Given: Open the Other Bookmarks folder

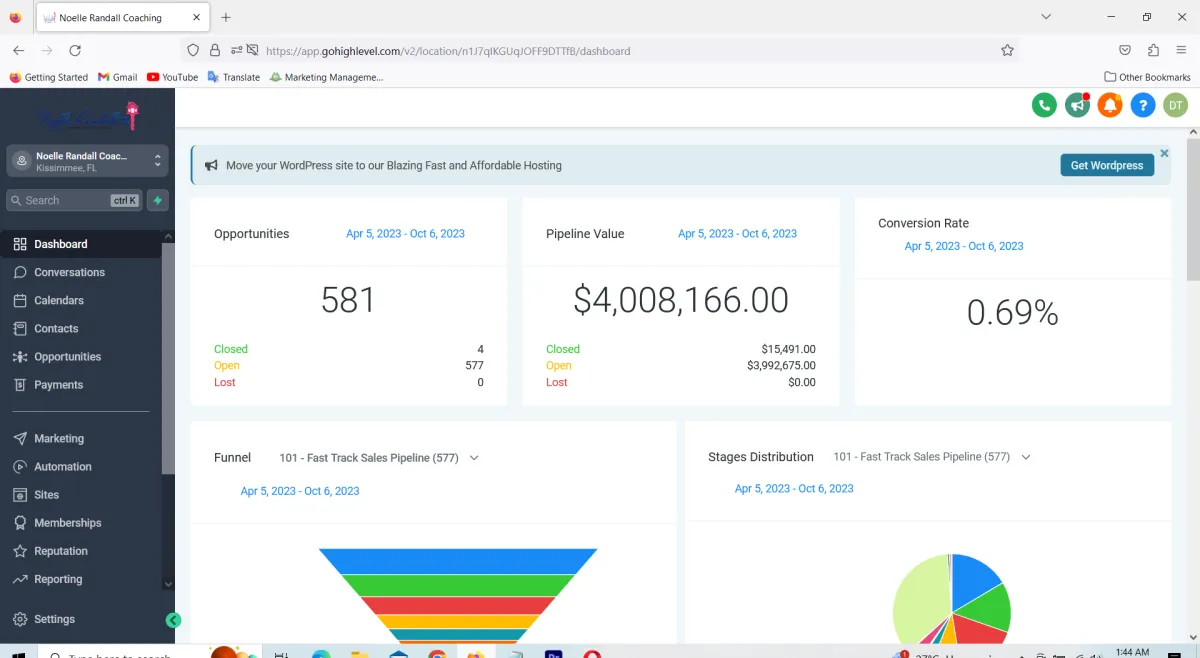Looking at the screenshot, I should click(1147, 77).
